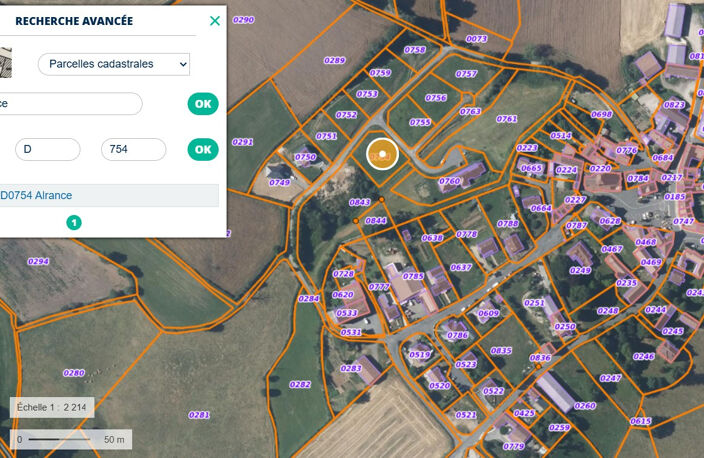Select parcel 0289 on the map
Screen dimensions: 704x458
tap(334, 60)
